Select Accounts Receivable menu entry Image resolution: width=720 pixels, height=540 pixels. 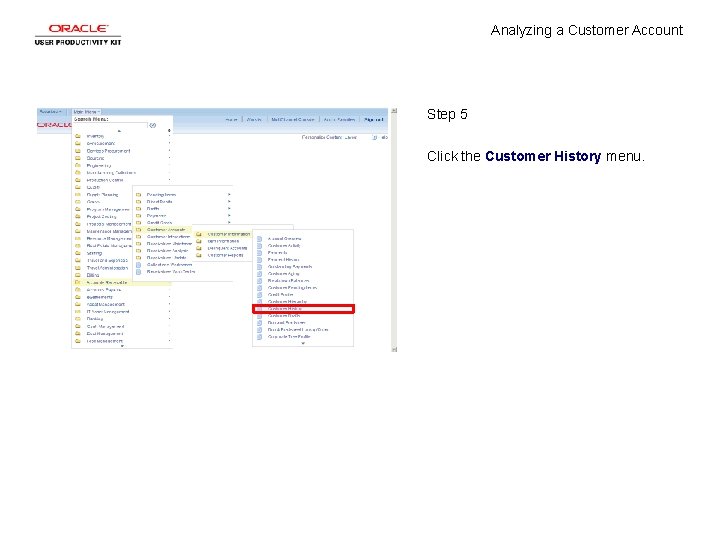click(107, 282)
